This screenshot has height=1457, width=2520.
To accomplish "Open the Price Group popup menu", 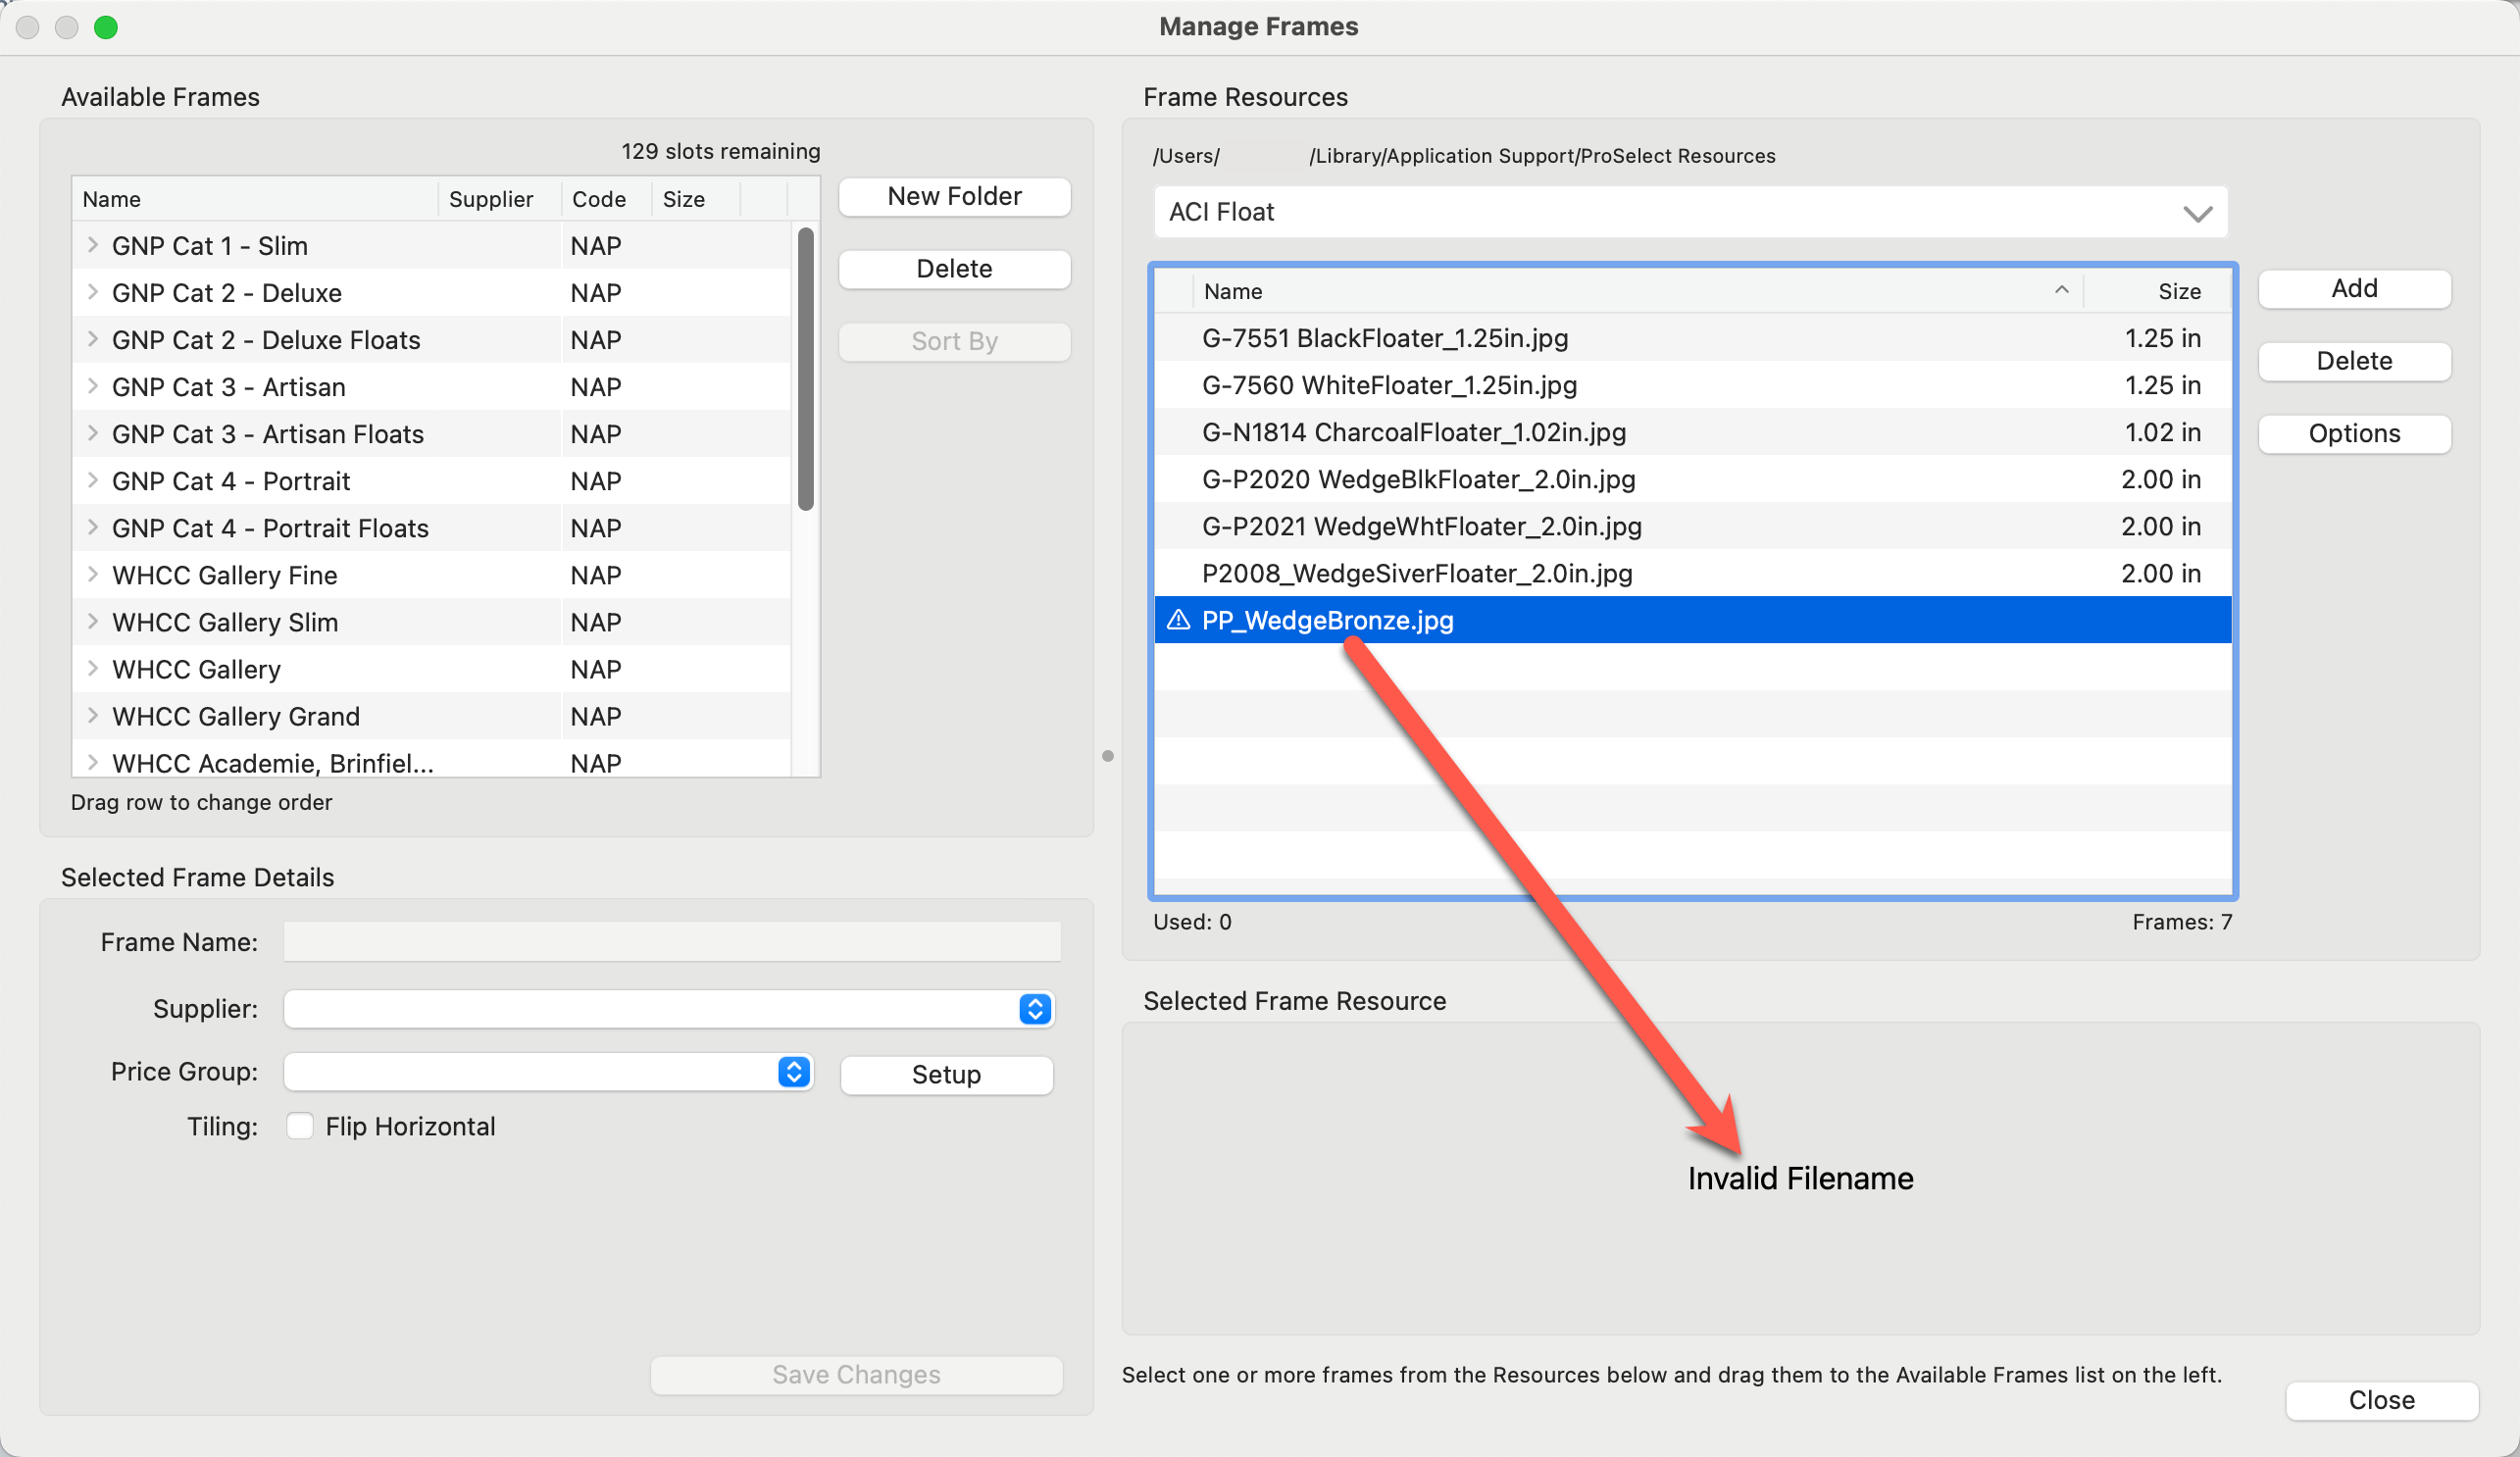I will pos(794,1072).
